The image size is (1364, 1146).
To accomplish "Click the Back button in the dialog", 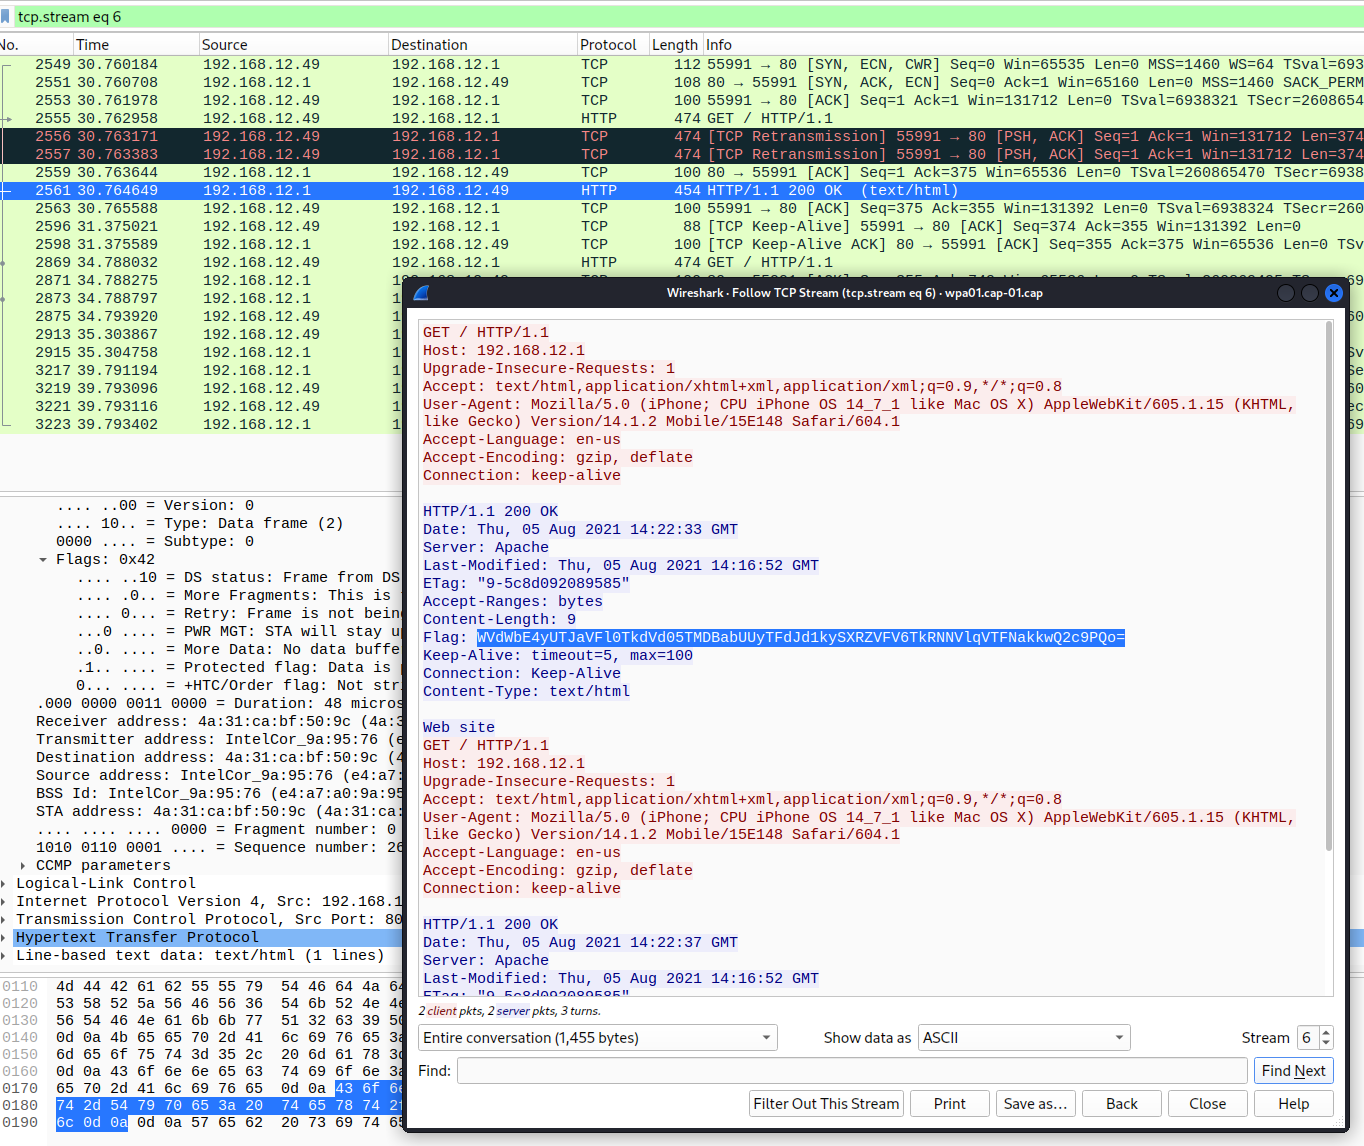I will coord(1121,1104).
